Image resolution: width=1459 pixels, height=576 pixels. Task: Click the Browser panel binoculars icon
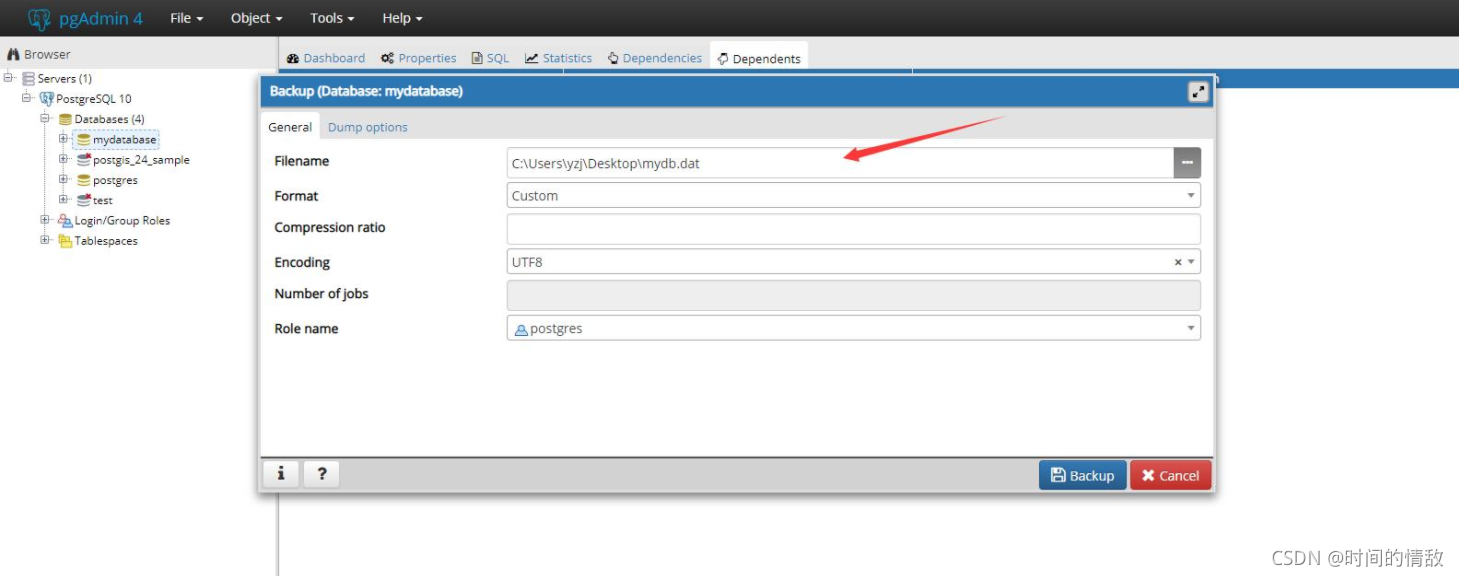[14, 54]
